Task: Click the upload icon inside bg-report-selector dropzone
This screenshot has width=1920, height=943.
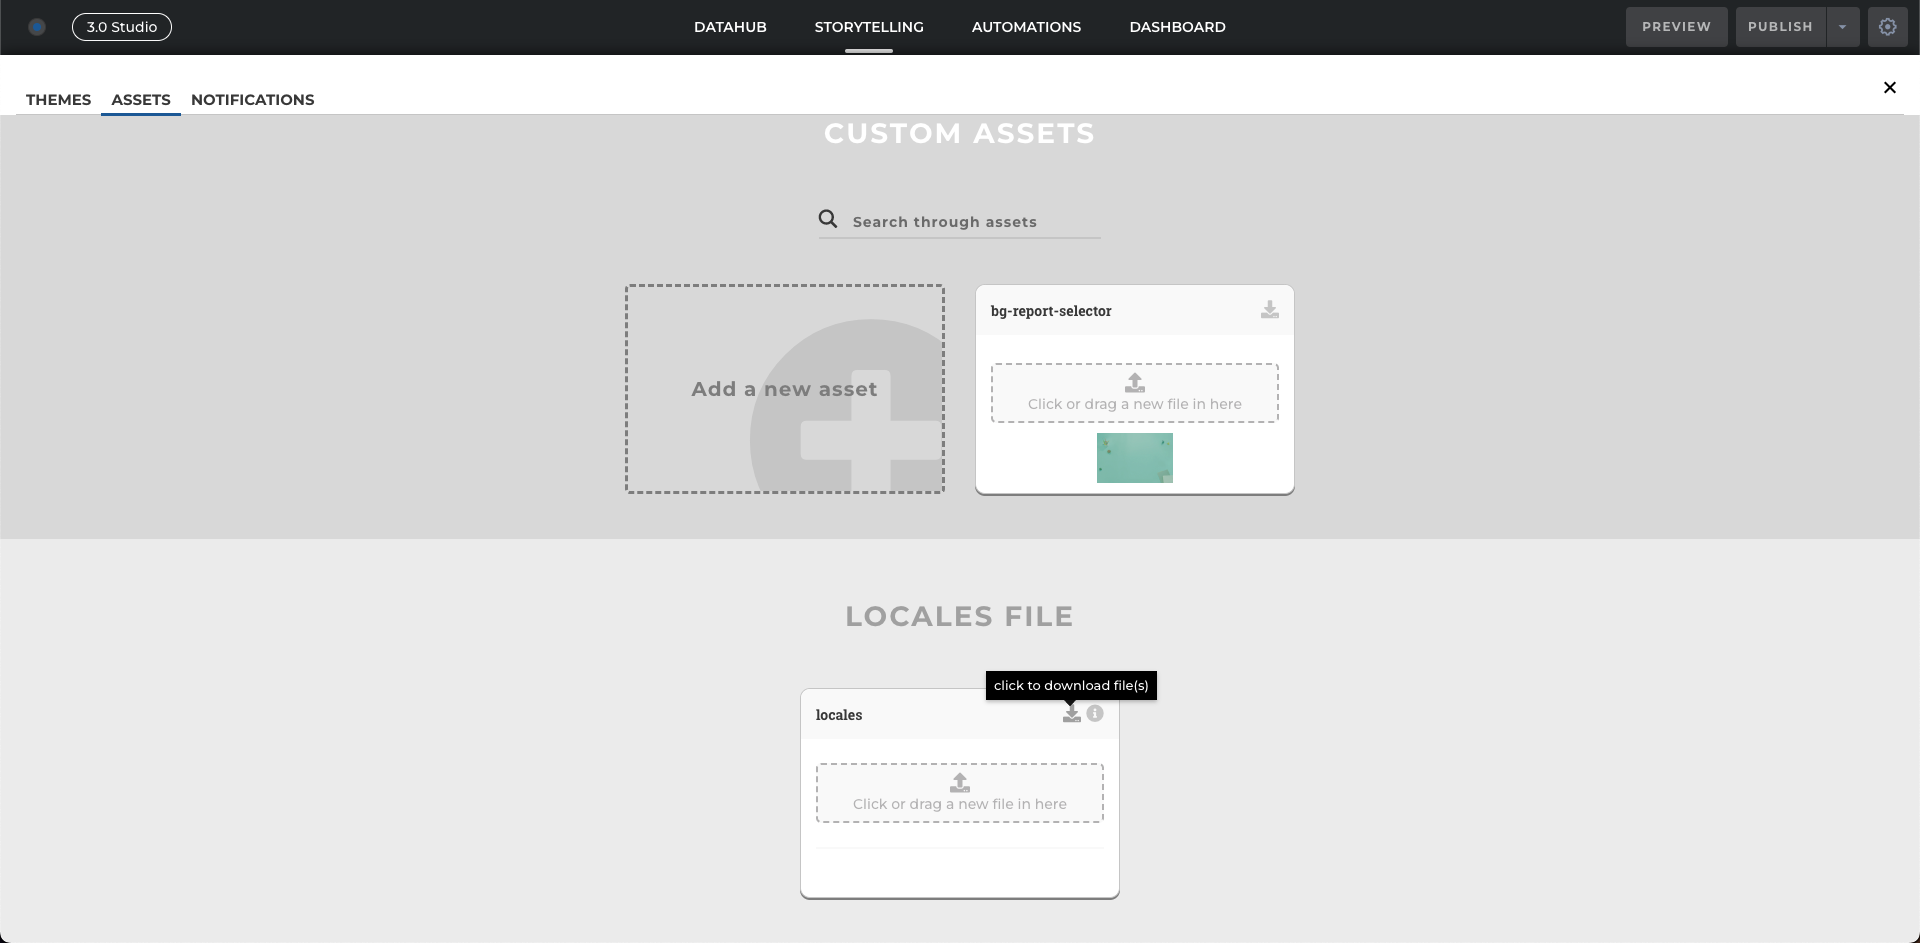Action: point(1134,381)
